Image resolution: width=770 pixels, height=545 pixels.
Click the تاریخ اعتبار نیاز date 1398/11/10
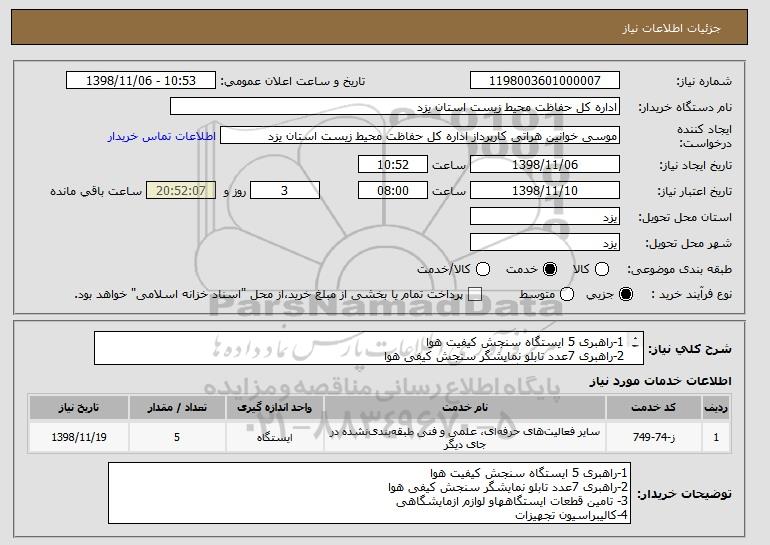pyautogui.click(x=545, y=191)
